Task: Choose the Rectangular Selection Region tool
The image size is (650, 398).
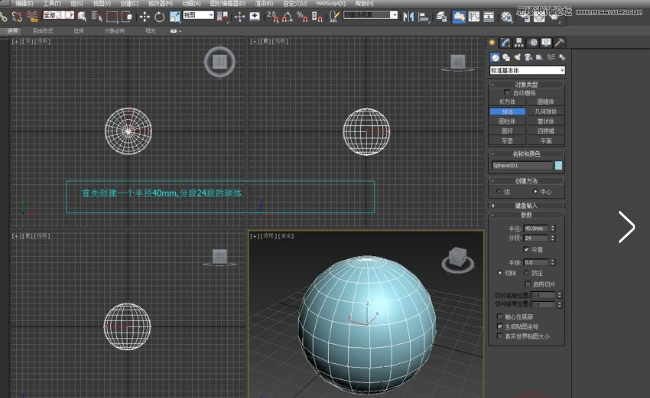Action: coord(112,17)
